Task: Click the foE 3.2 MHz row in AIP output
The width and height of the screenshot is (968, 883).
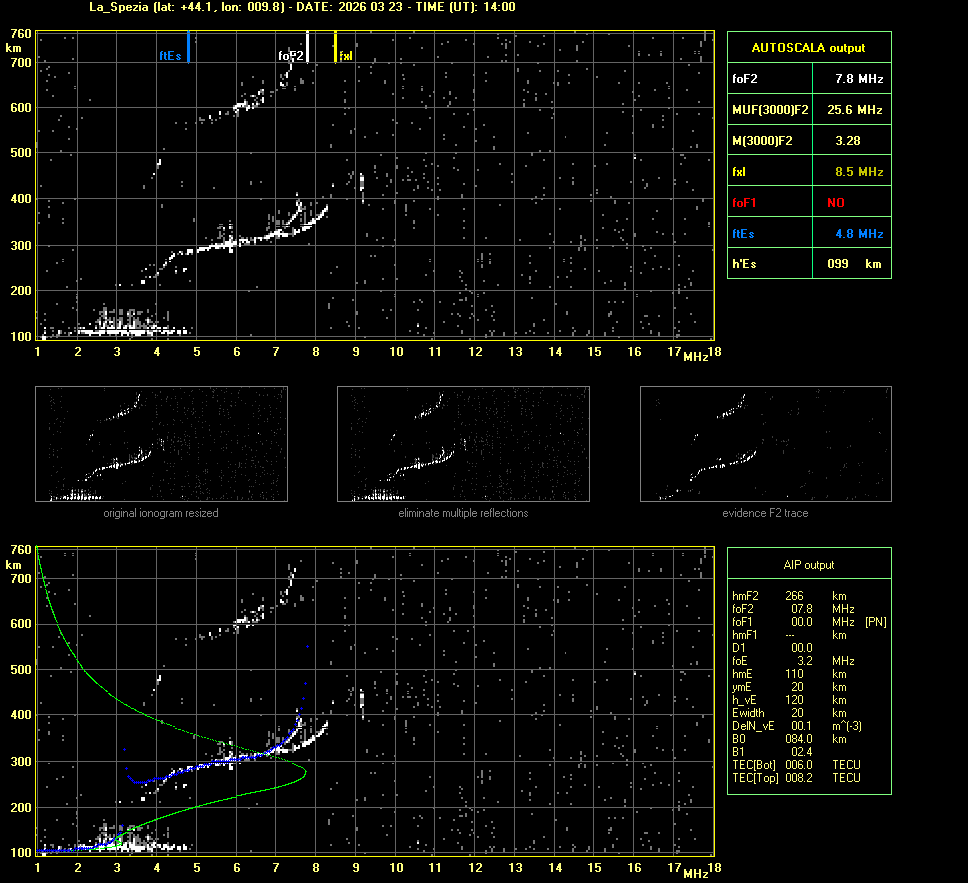Action: tap(790, 661)
